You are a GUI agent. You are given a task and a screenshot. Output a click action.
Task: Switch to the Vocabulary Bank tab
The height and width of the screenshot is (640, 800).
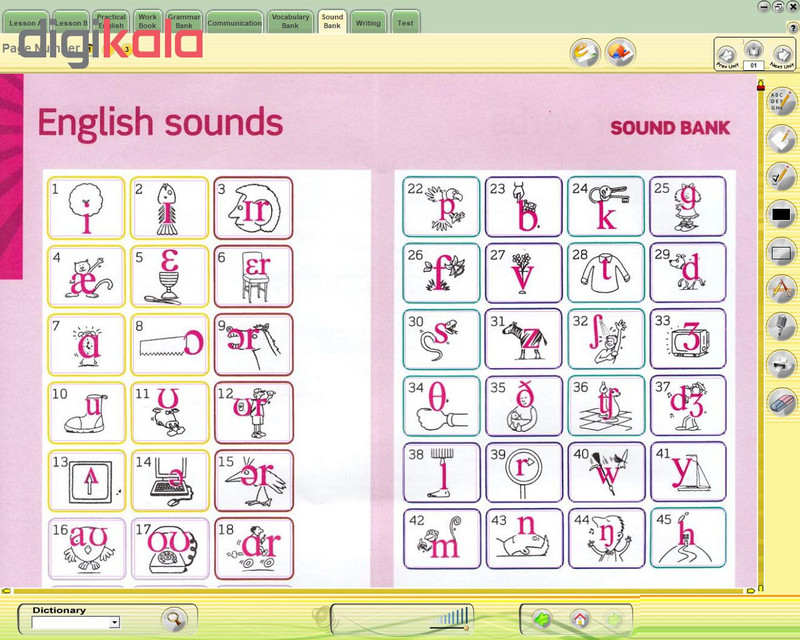tap(290, 21)
